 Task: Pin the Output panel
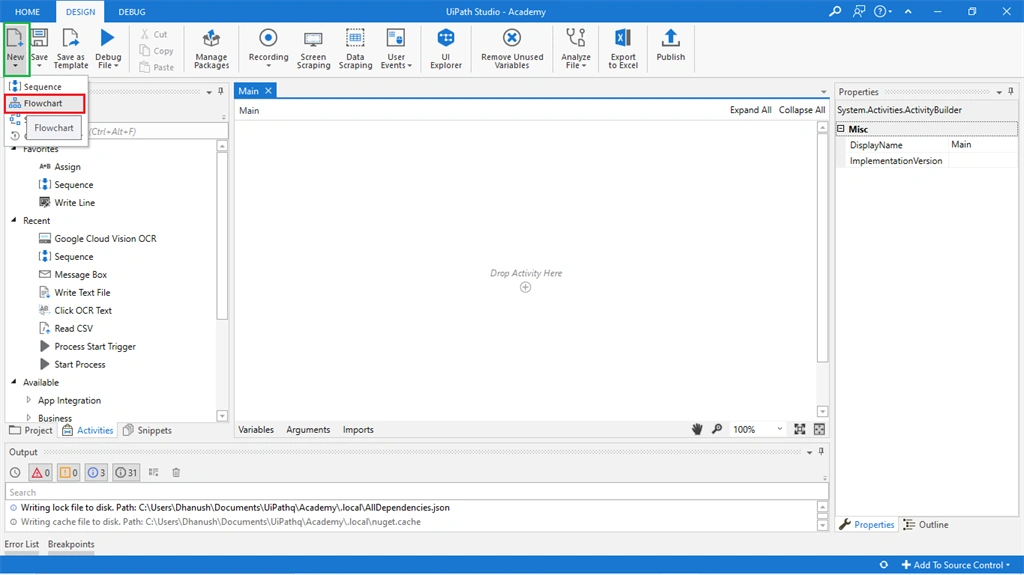point(821,452)
